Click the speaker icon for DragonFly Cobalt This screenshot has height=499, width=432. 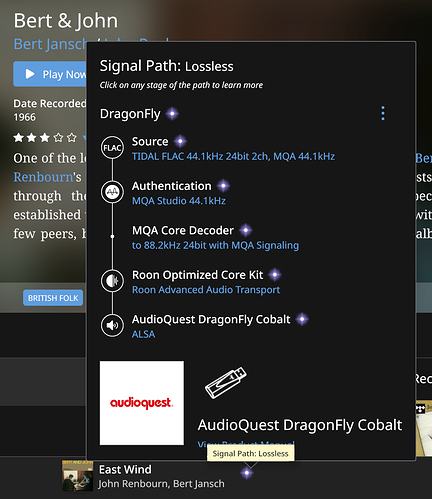coord(112,325)
